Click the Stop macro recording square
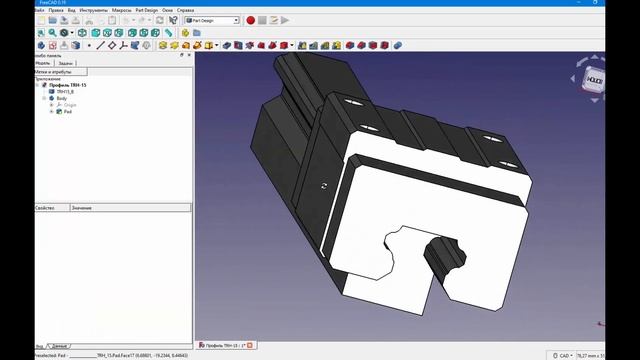Screen dimensions: 640x360 tap(262, 20)
